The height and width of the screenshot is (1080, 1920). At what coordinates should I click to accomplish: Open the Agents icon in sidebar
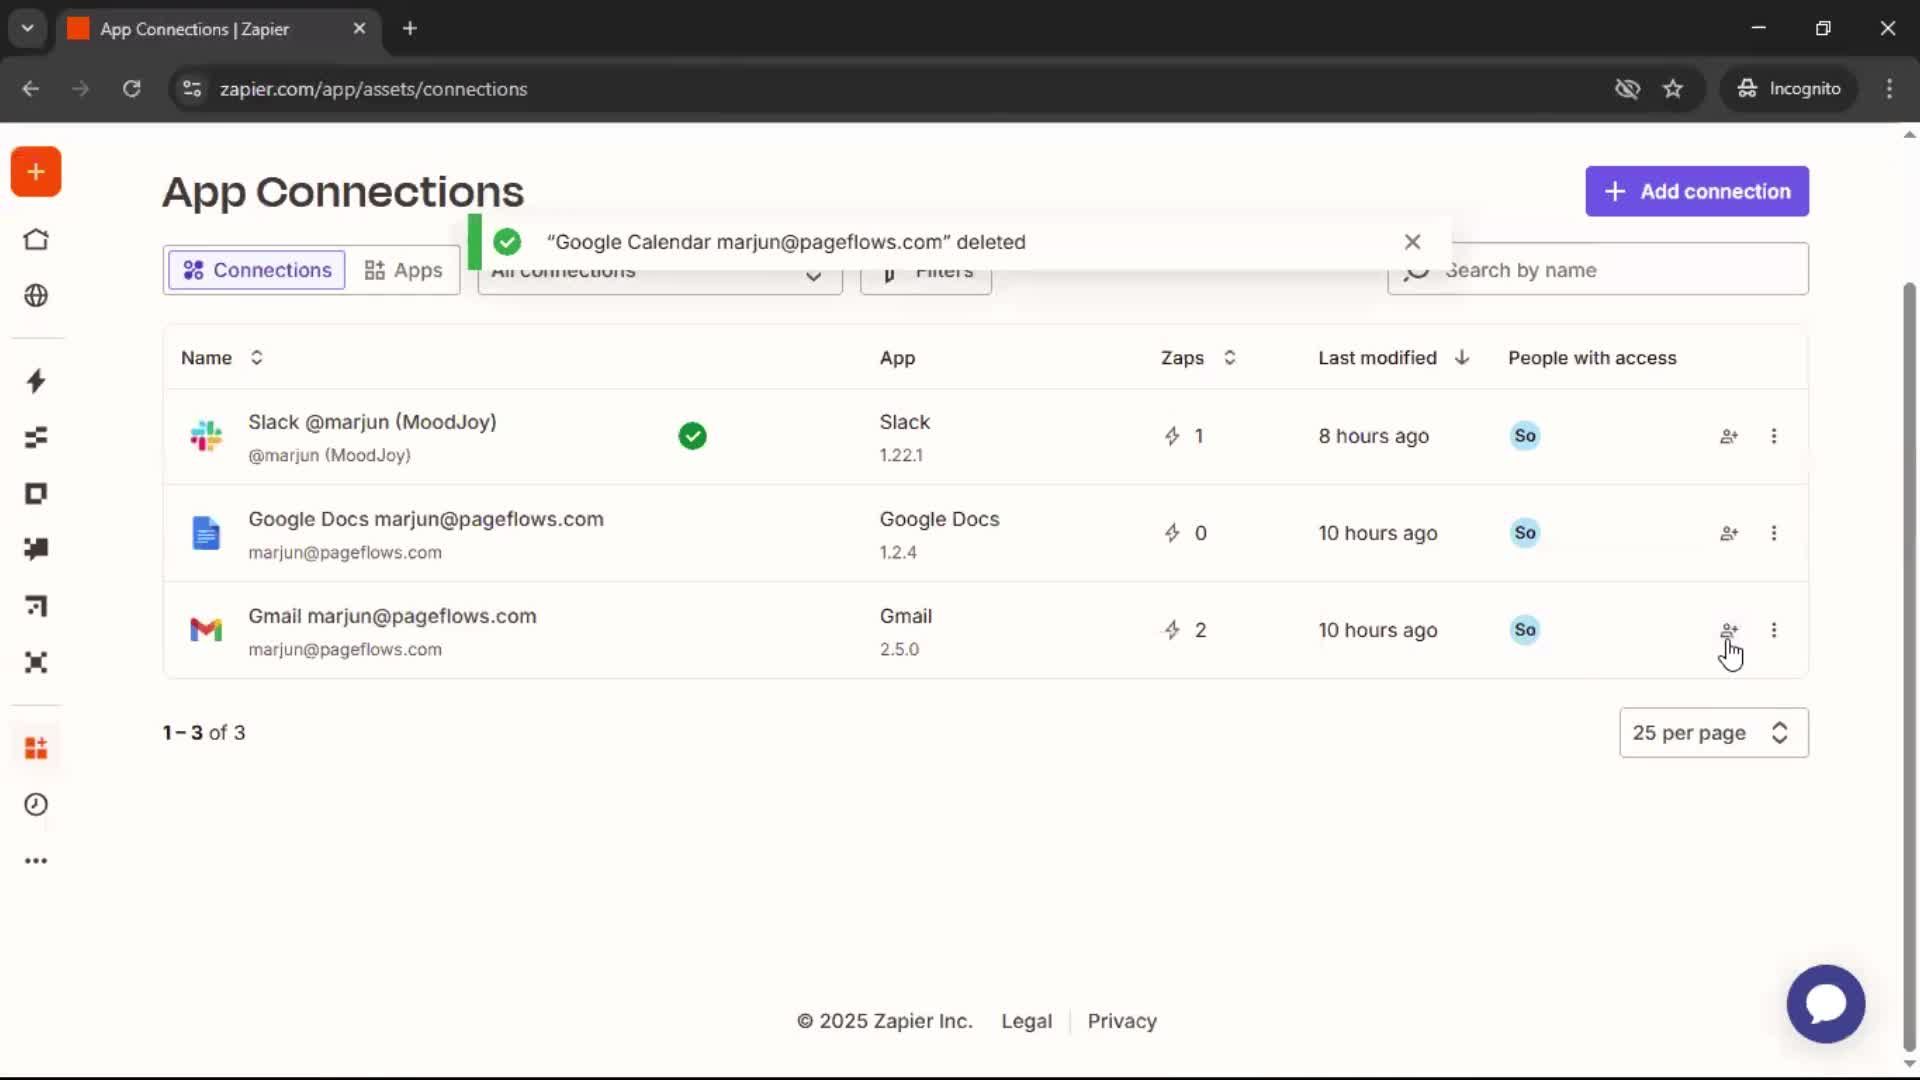36,662
